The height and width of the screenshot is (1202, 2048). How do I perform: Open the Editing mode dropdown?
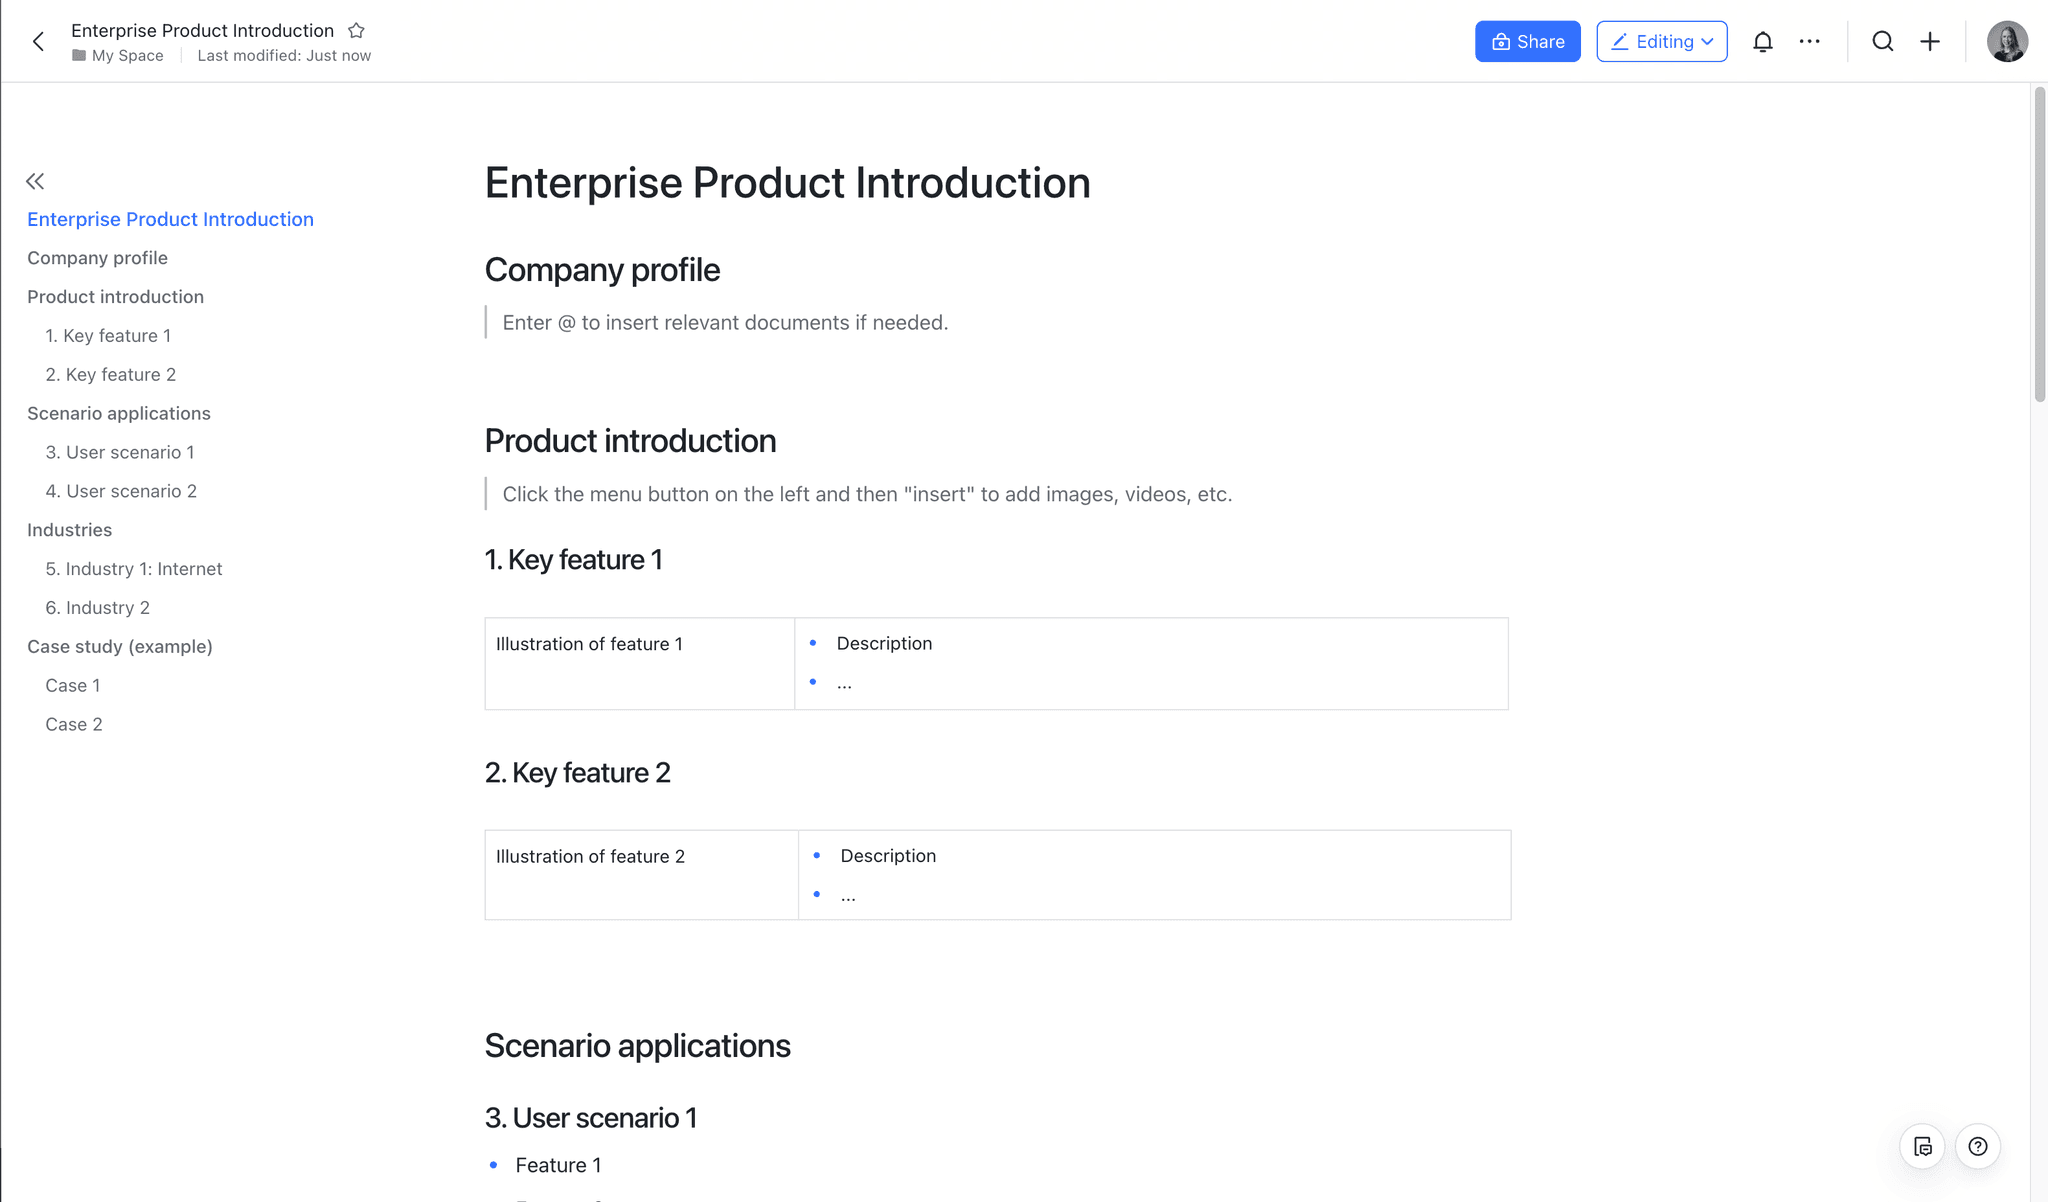(x=1661, y=41)
